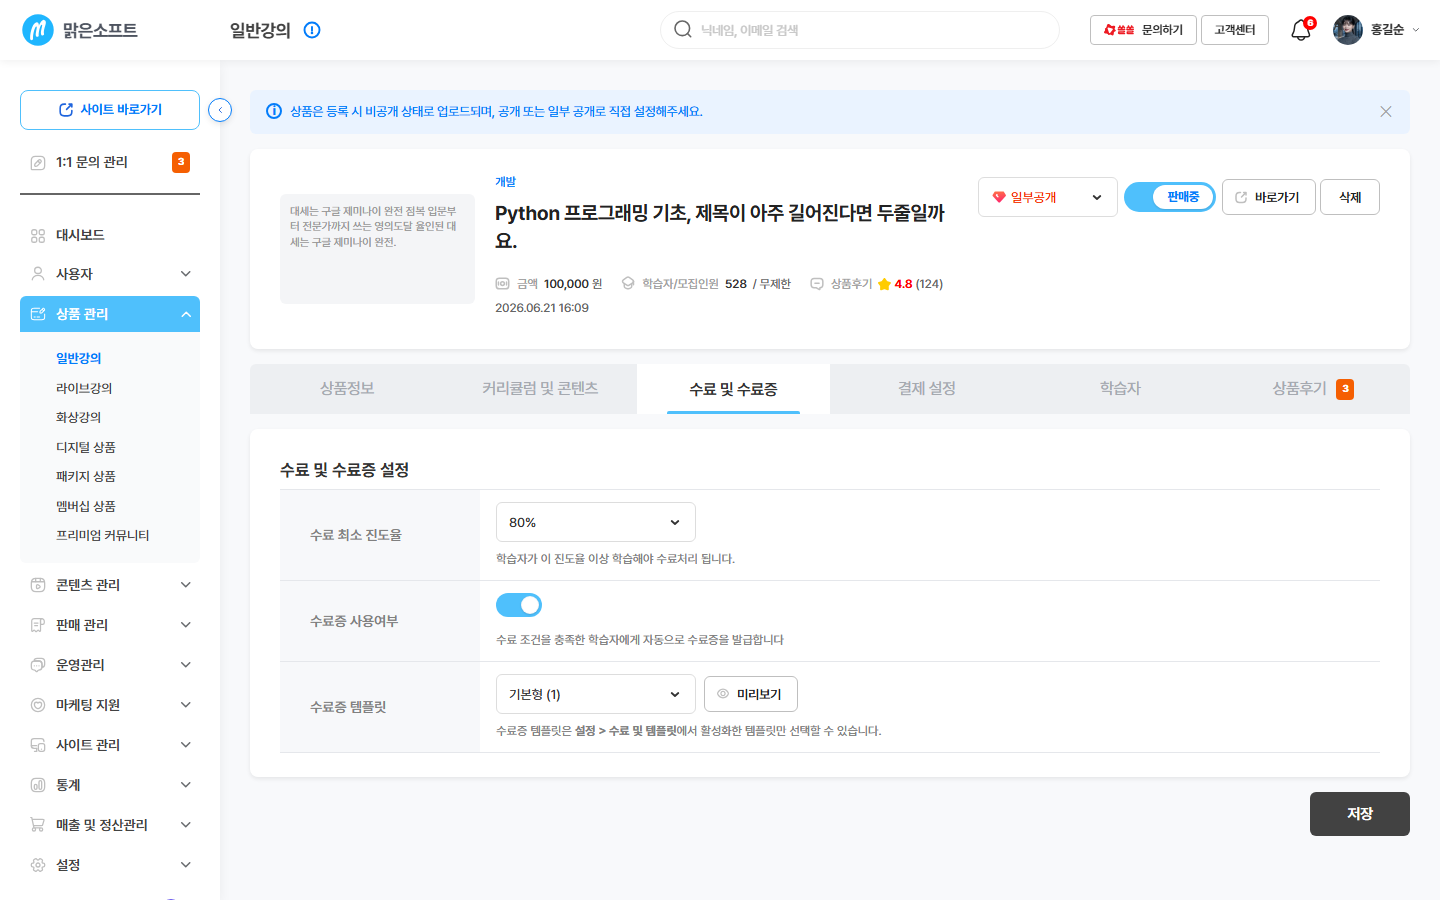The height and width of the screenshot is (900, 1440).
Task: Switch to the 학습자 tab
Action: (1120, 389)
